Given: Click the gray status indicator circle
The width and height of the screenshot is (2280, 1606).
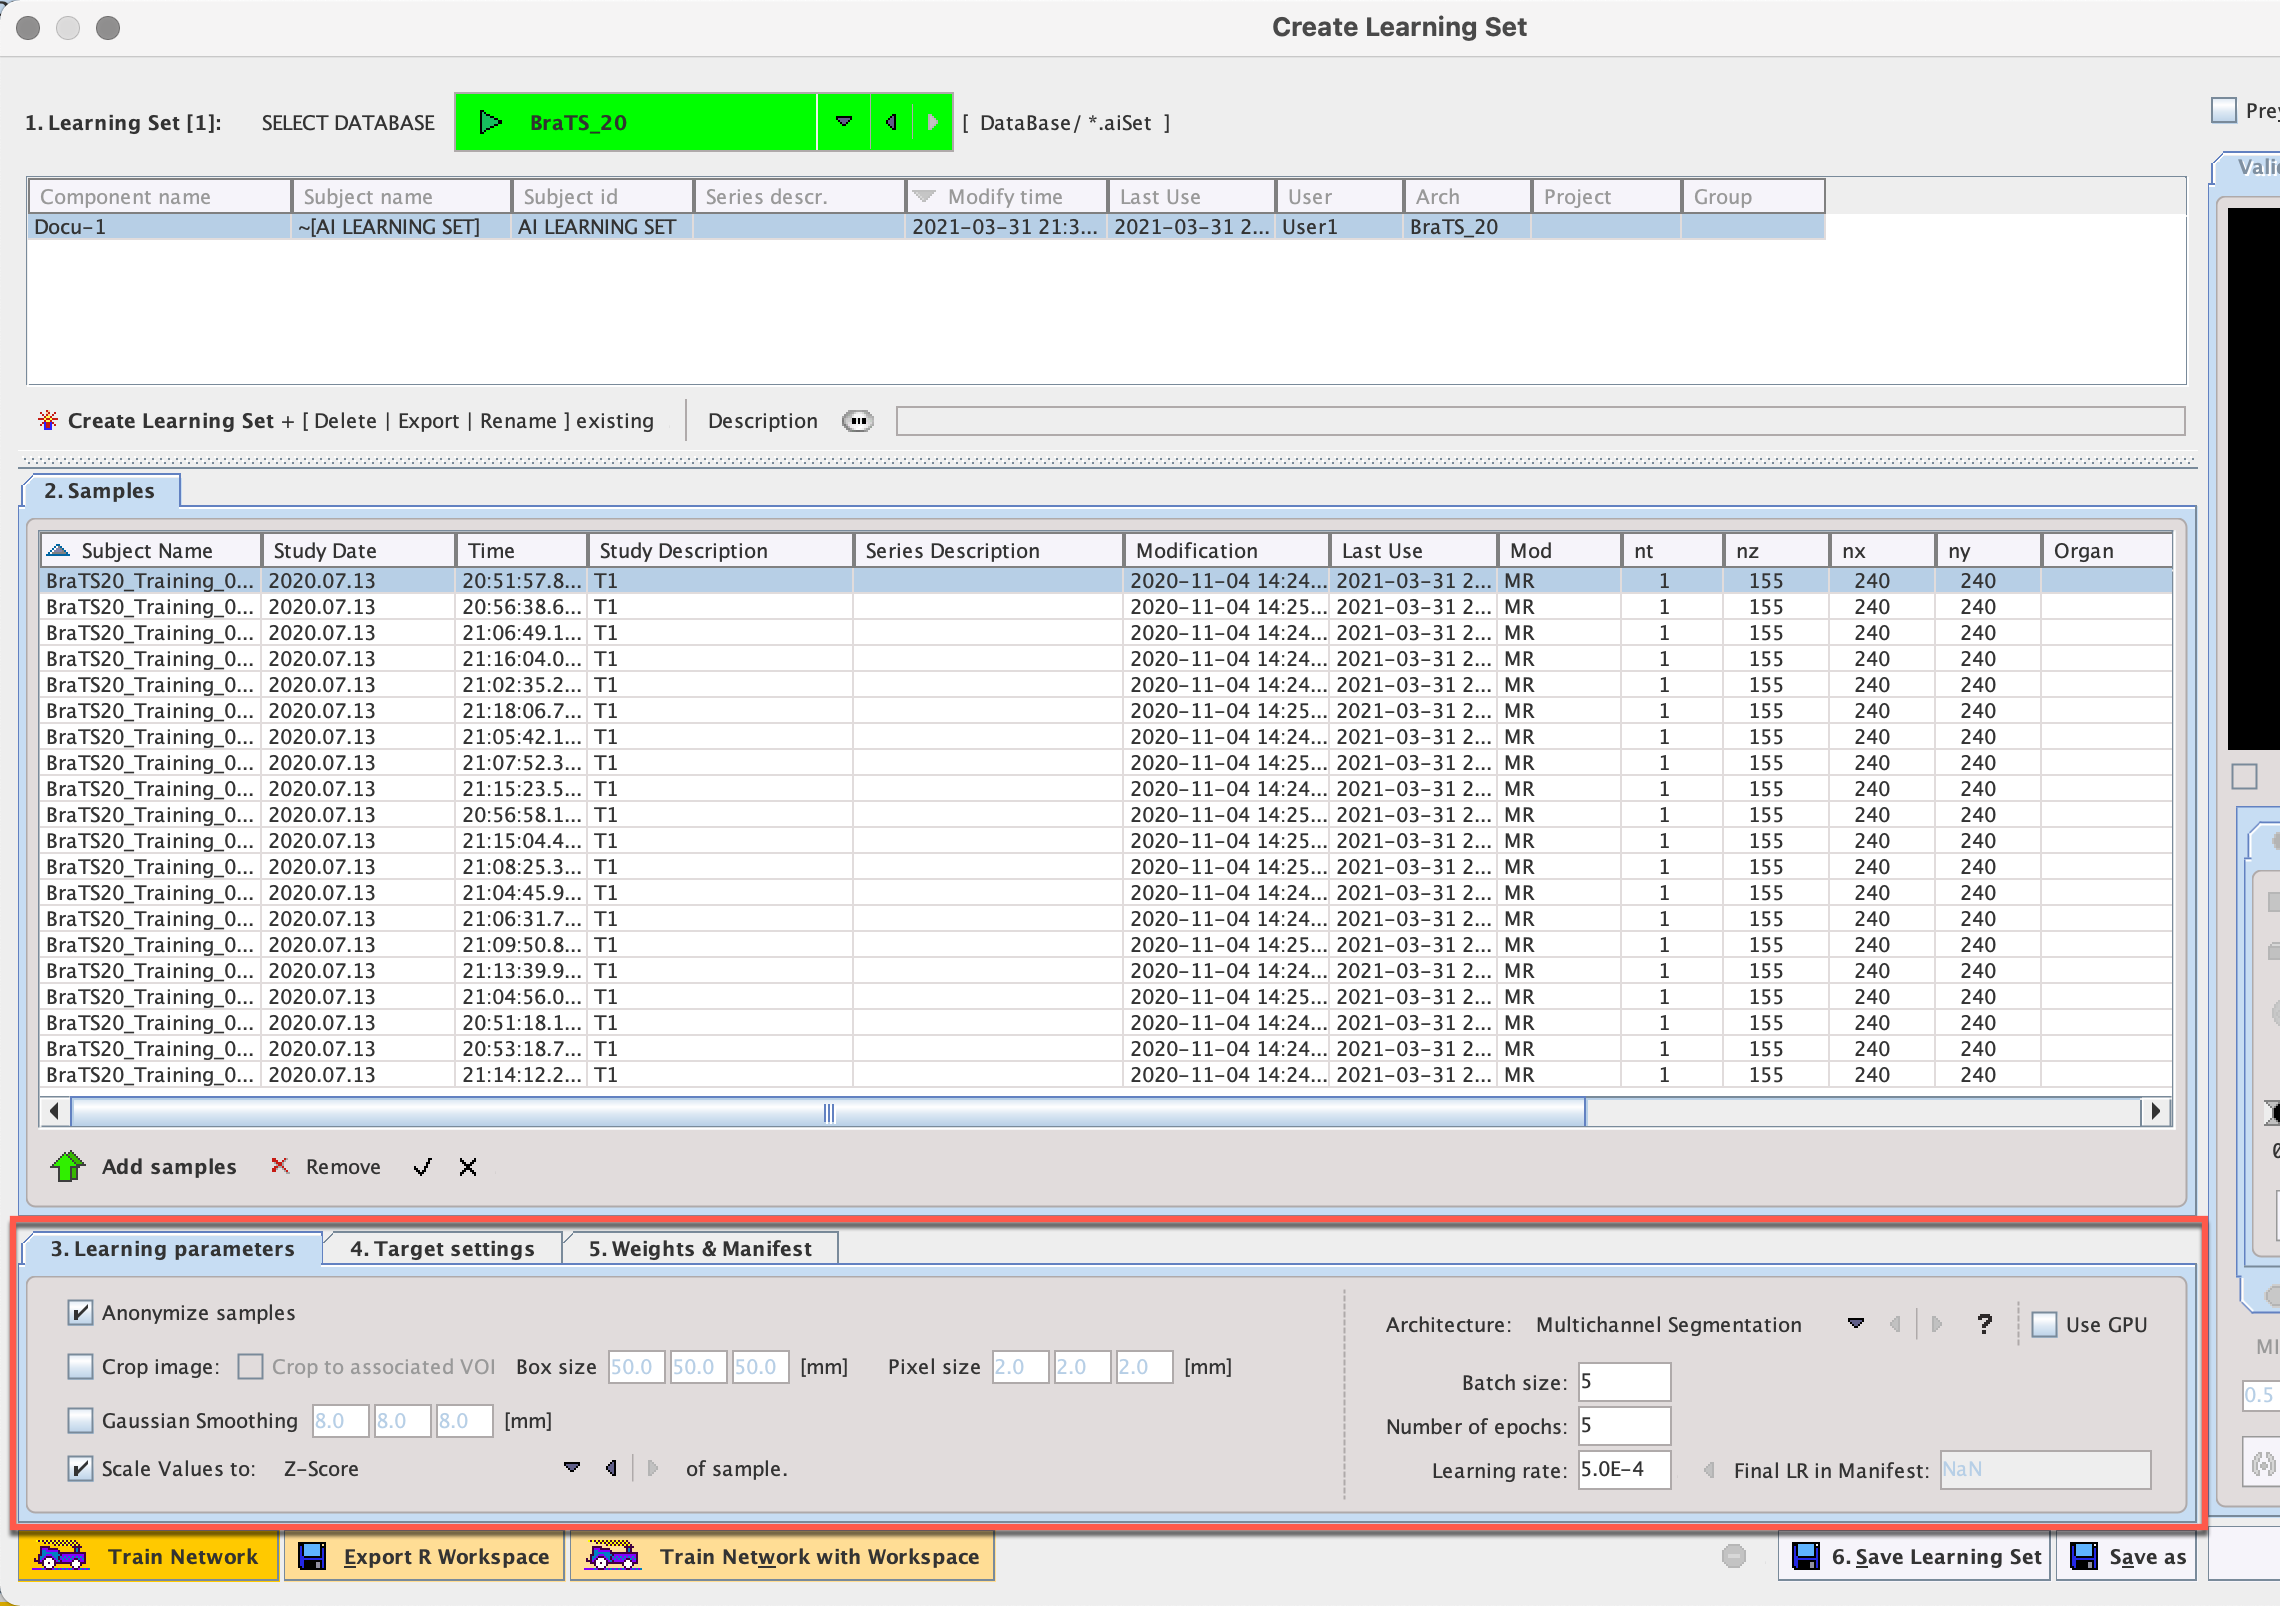Looking at the screenshot, I should (1734, 1556).
